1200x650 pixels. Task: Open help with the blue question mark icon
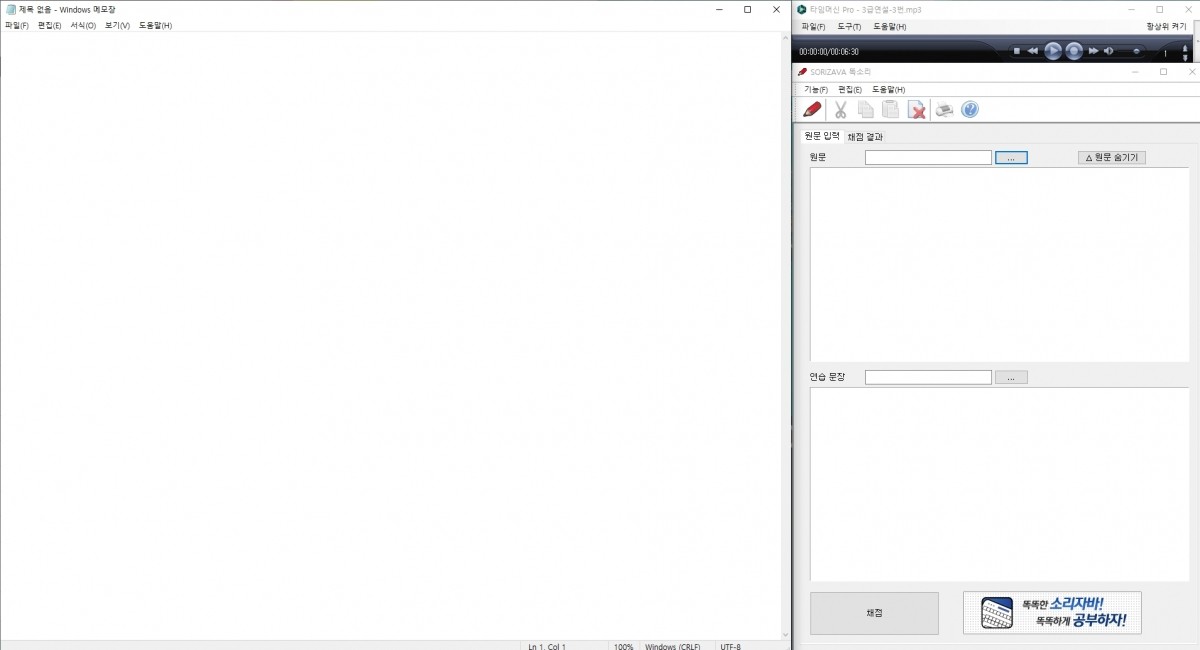click(x=969, y=110)
